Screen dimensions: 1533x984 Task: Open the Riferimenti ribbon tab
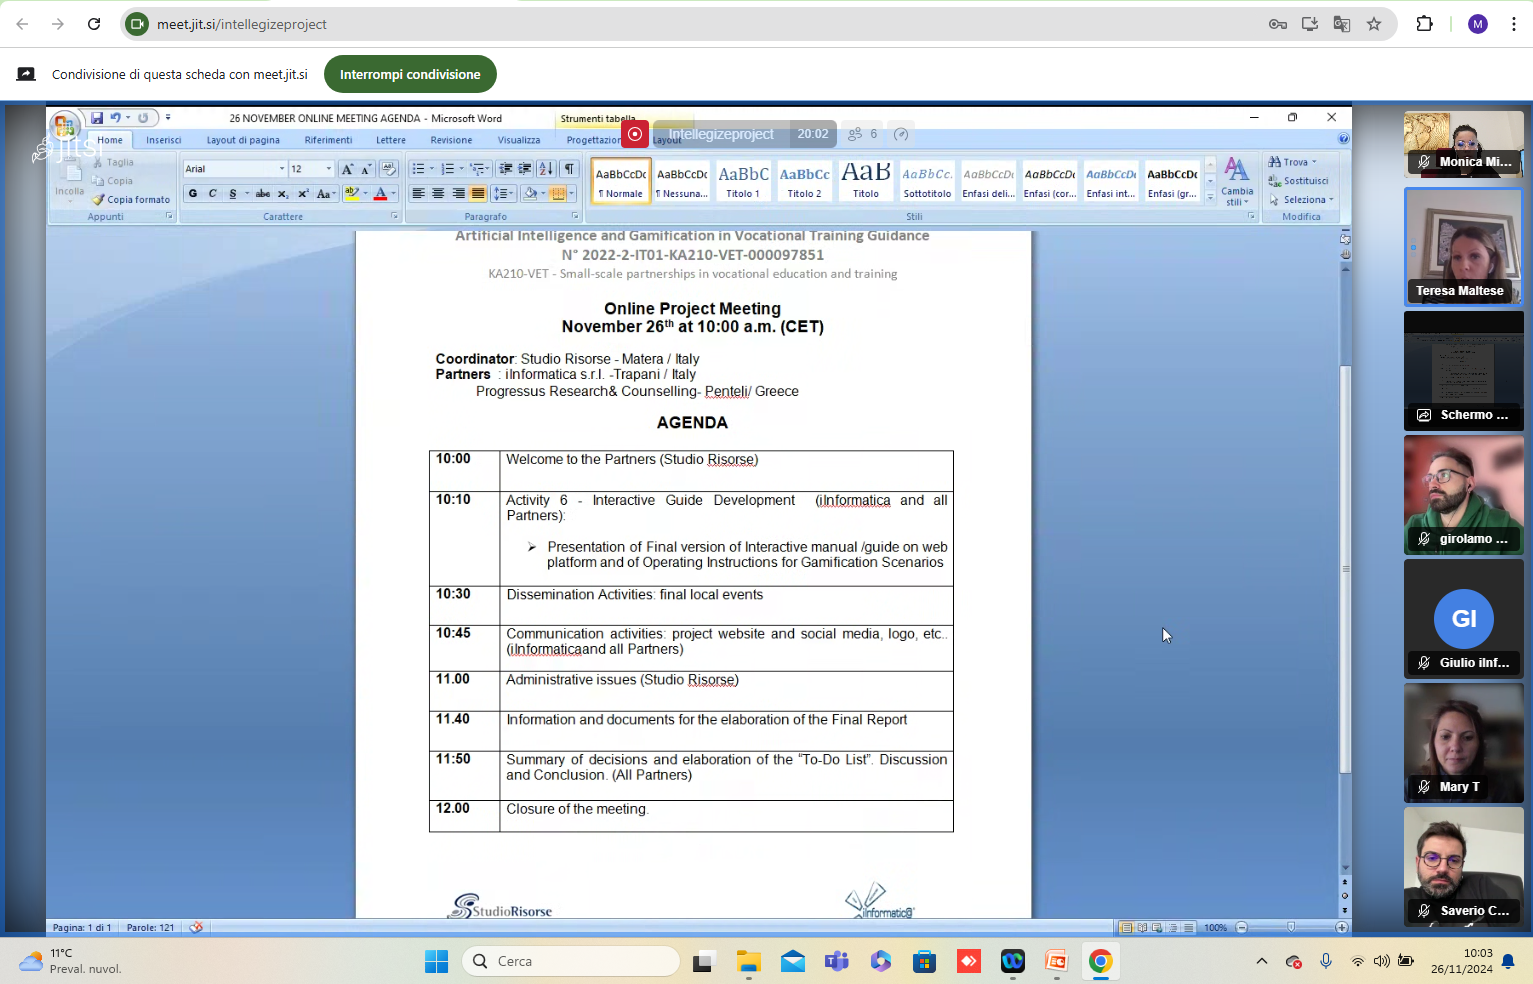(x=328, y=140)
